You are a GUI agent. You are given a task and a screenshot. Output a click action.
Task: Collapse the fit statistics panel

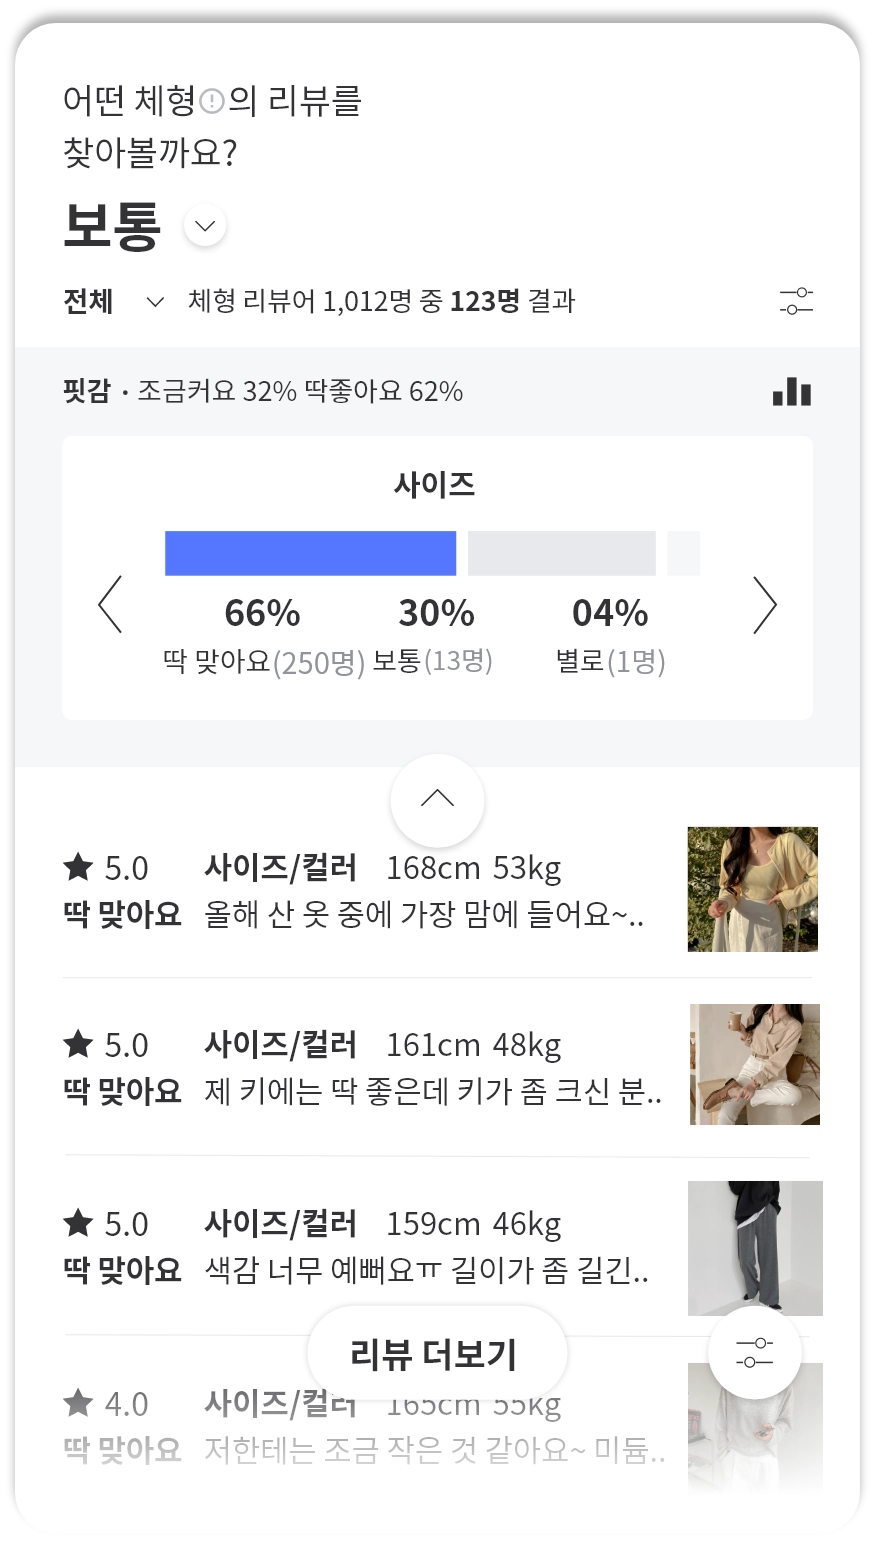point(437,800)
